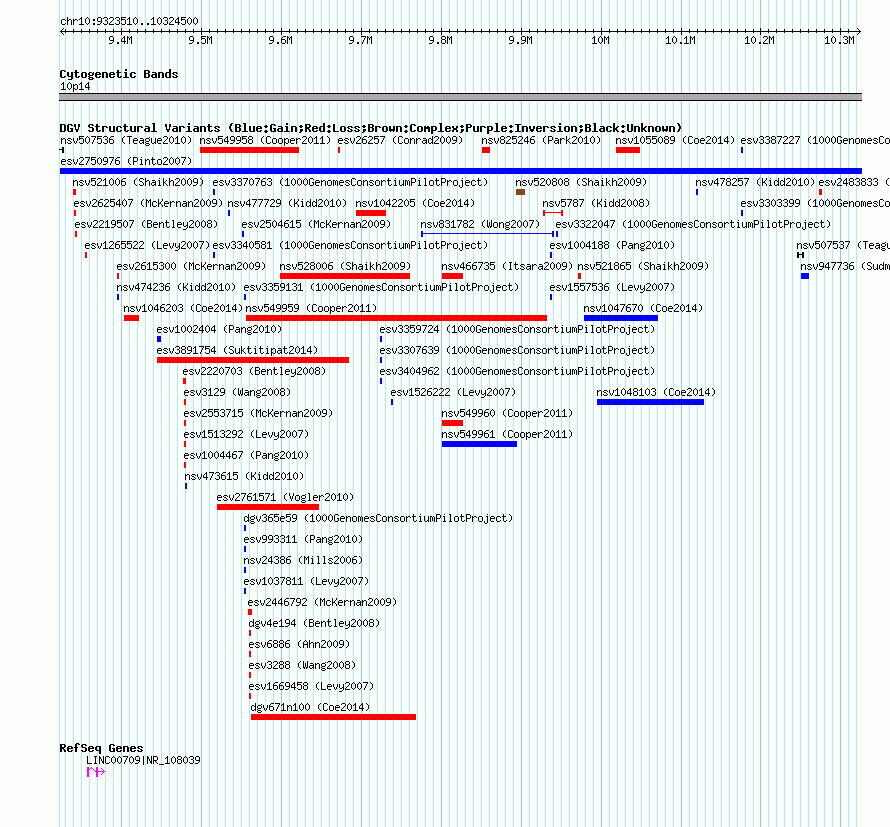This screenshot has width=890, height=827.
Task: Click the dgv365e59 1000Genomes label
Action: pos(378,518)
